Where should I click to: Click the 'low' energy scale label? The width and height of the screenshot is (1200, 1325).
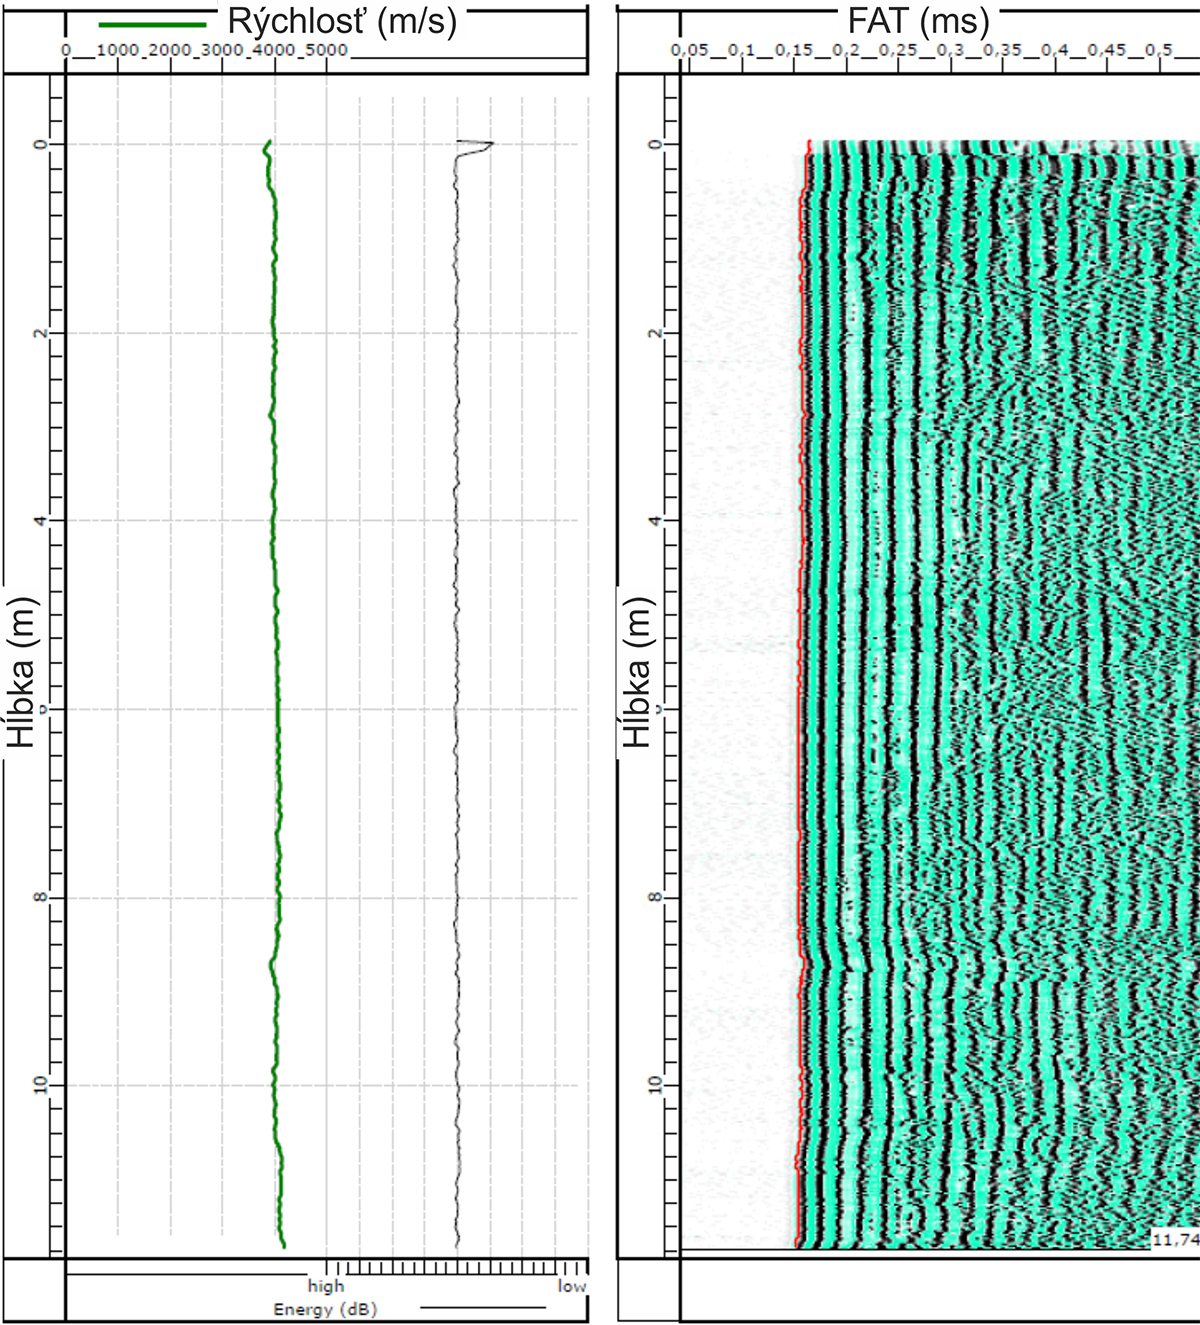(x=572, y=1286)
